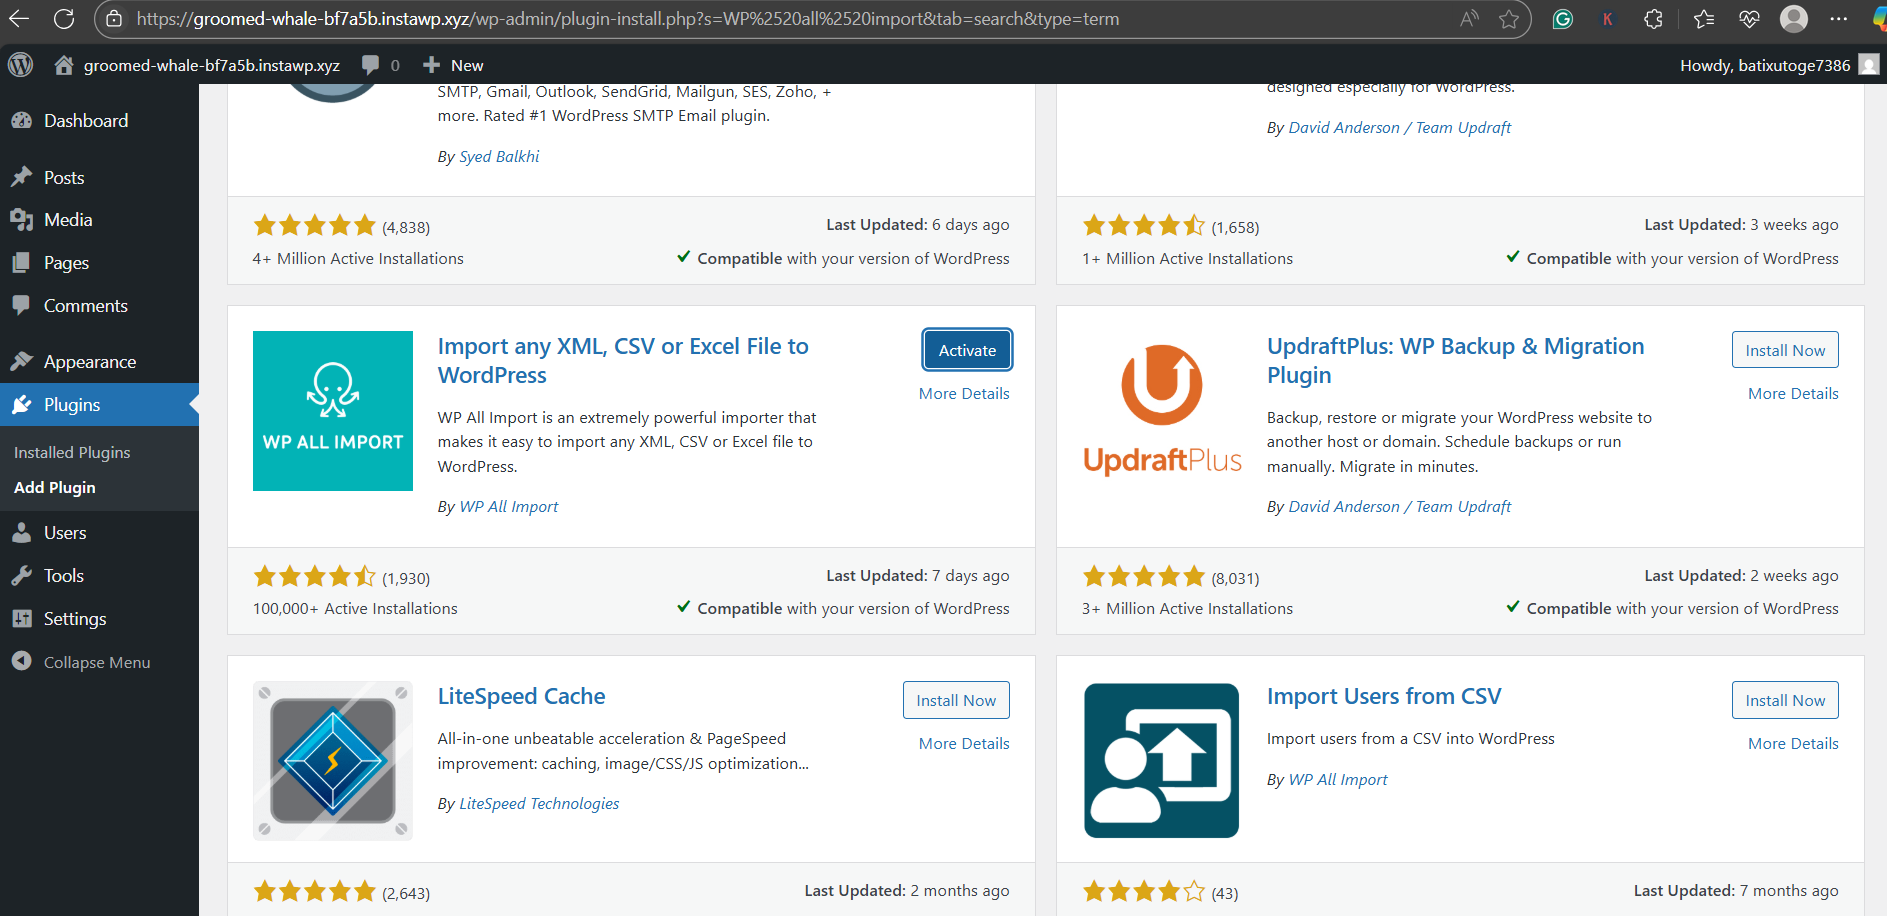Open the LiteSpeed Cache title link
This screenshot has height=916, width=1887.
pos(521,697)
